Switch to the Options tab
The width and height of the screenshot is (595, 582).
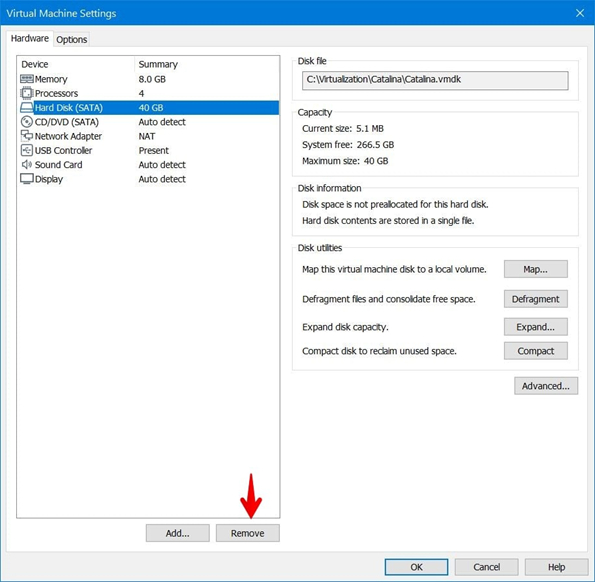pos(71,39)
